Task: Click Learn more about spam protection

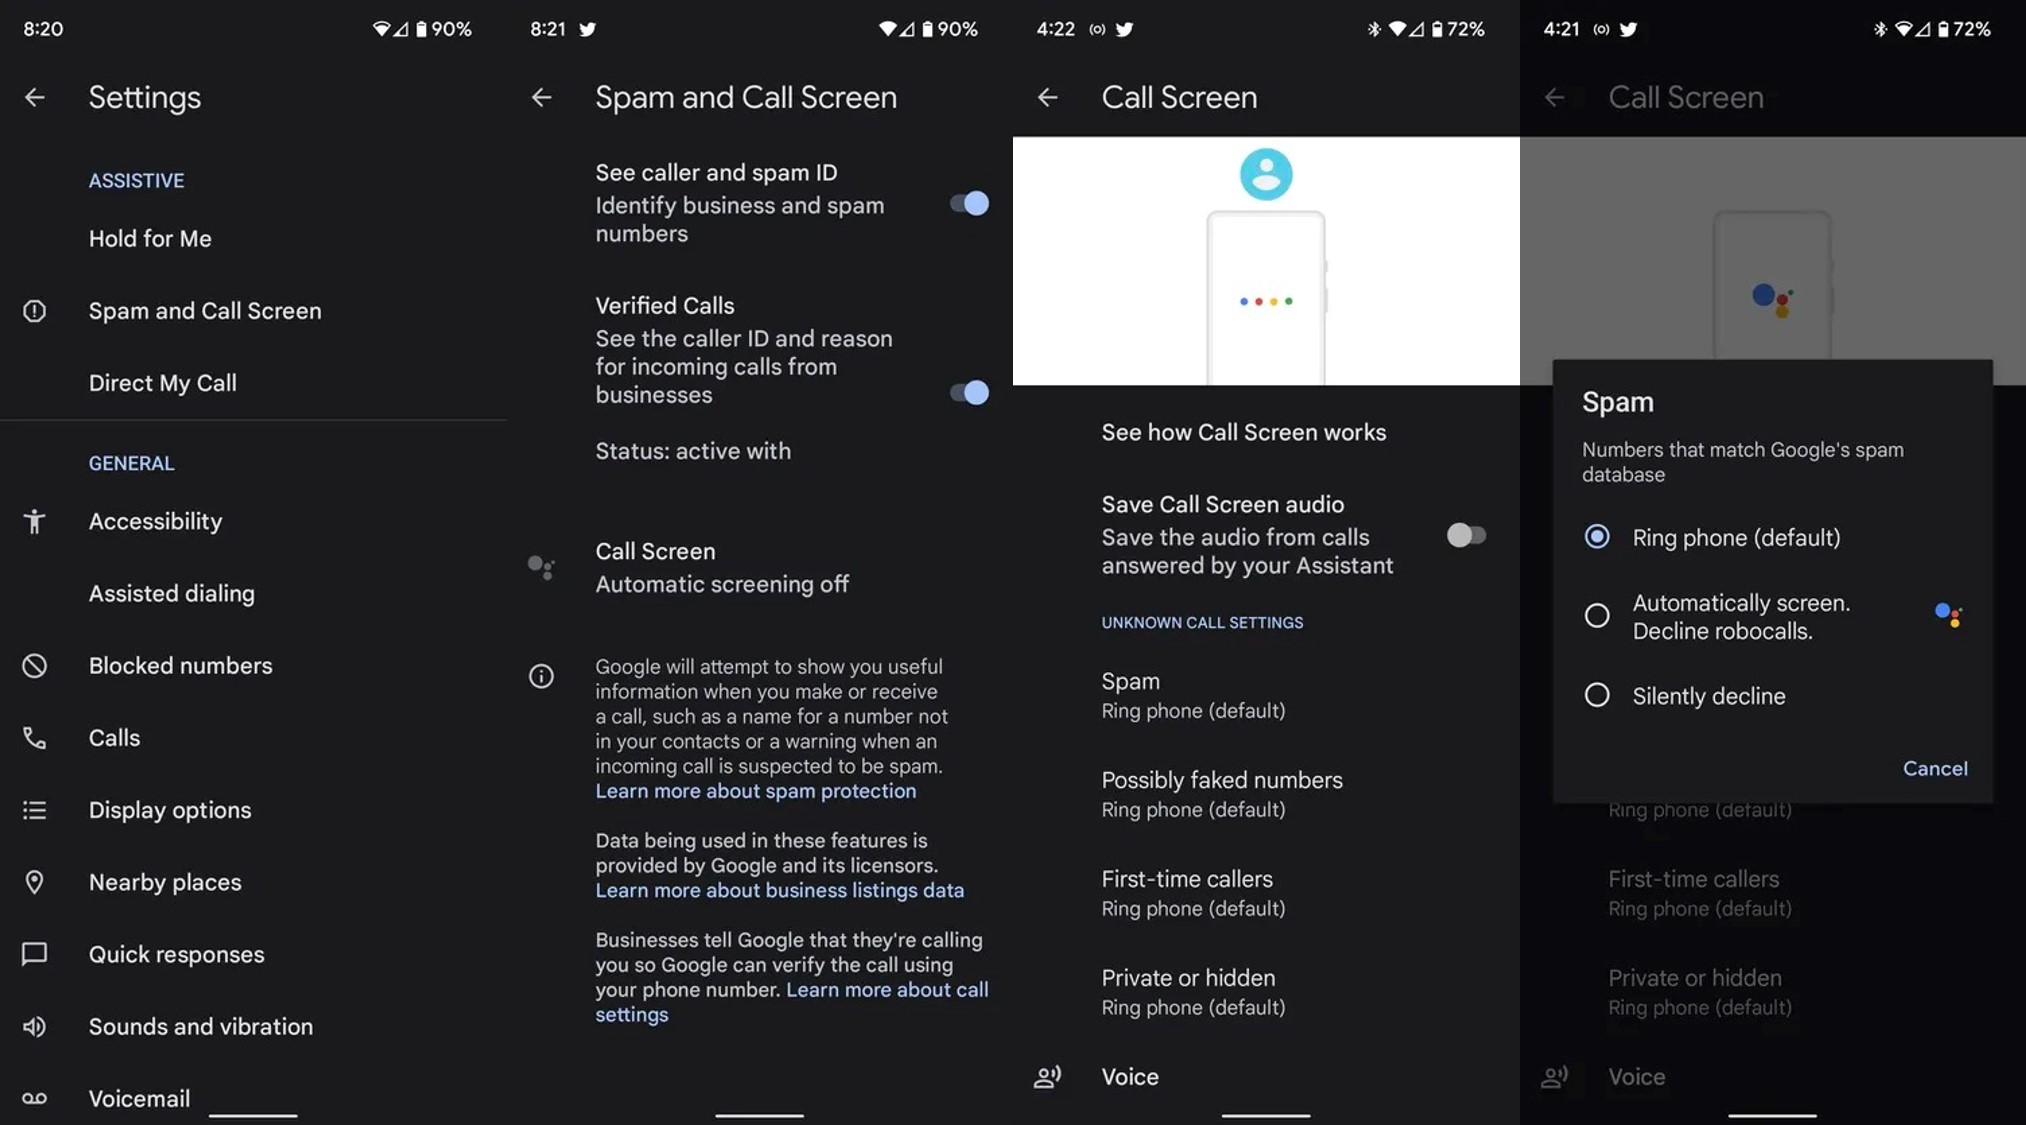Action: pyautogui.click(x=755, y=791)
